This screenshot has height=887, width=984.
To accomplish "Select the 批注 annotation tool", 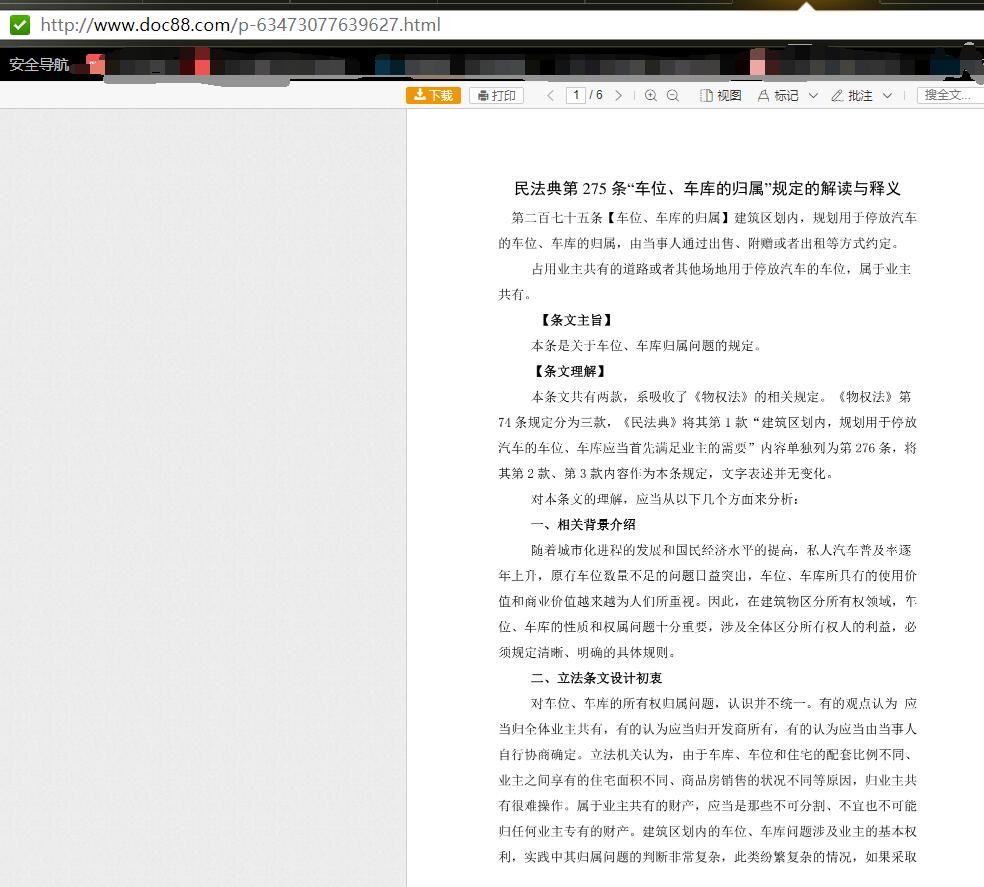I will coord(852,95).
